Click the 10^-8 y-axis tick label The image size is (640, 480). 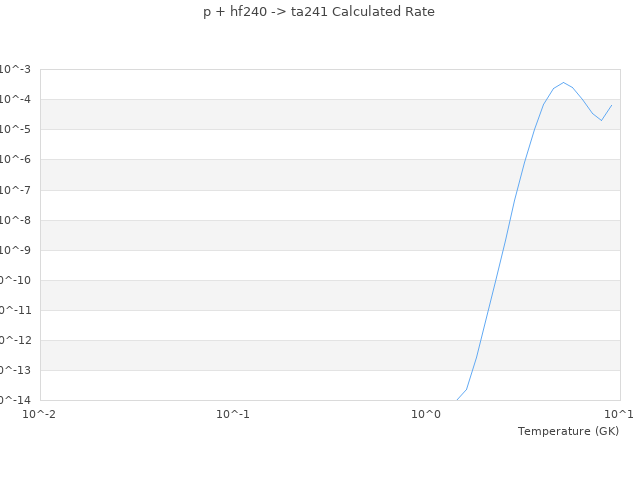(15, 220)
